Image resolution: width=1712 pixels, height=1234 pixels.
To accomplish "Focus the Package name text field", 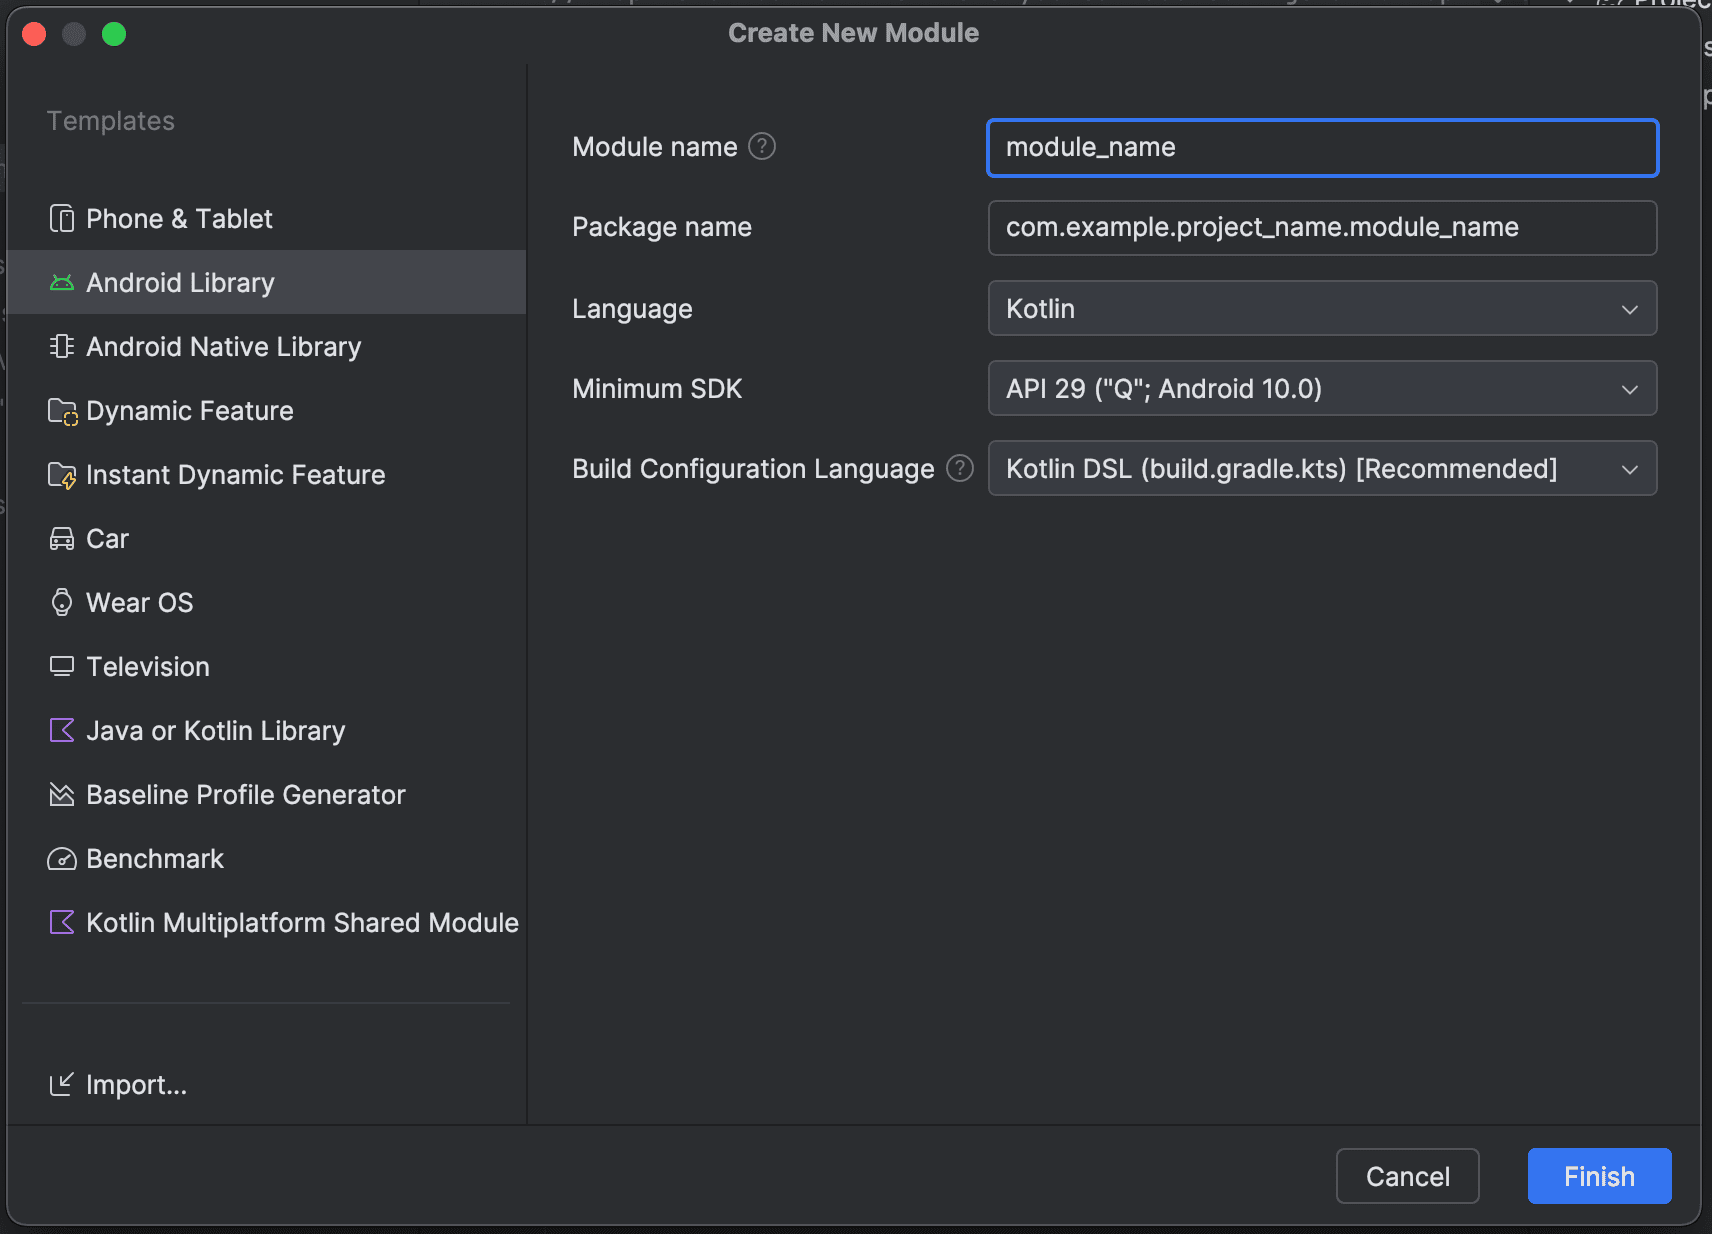I will [1322, 228].
